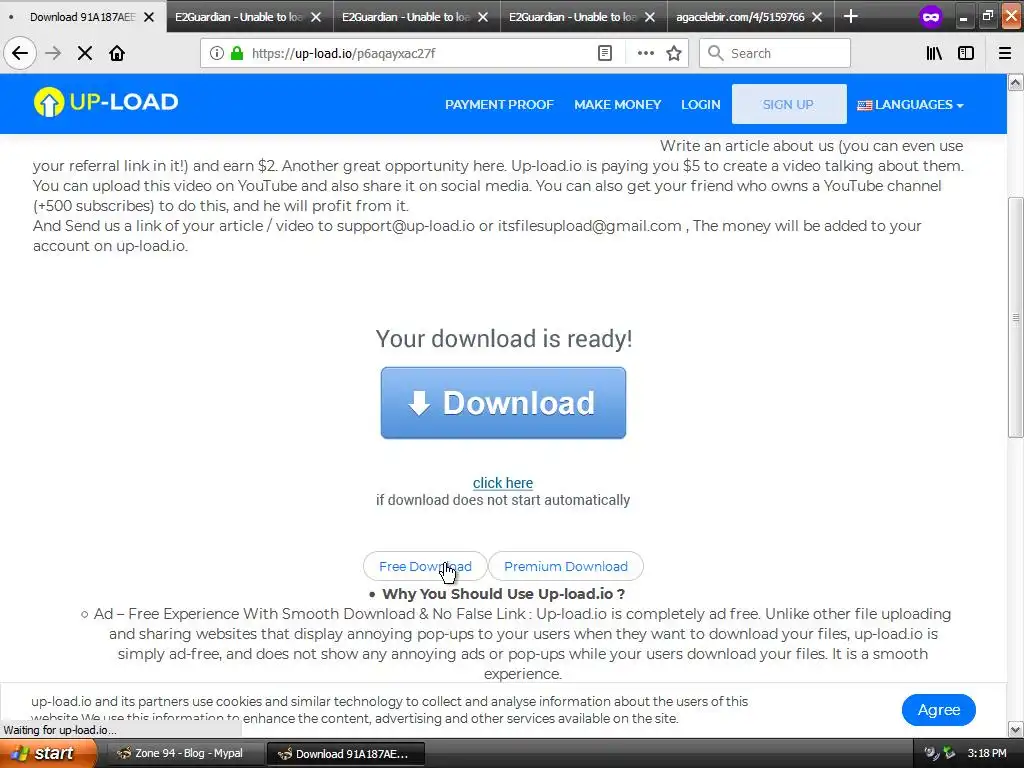Close the agacelebir.com tab

click(817, 17)
